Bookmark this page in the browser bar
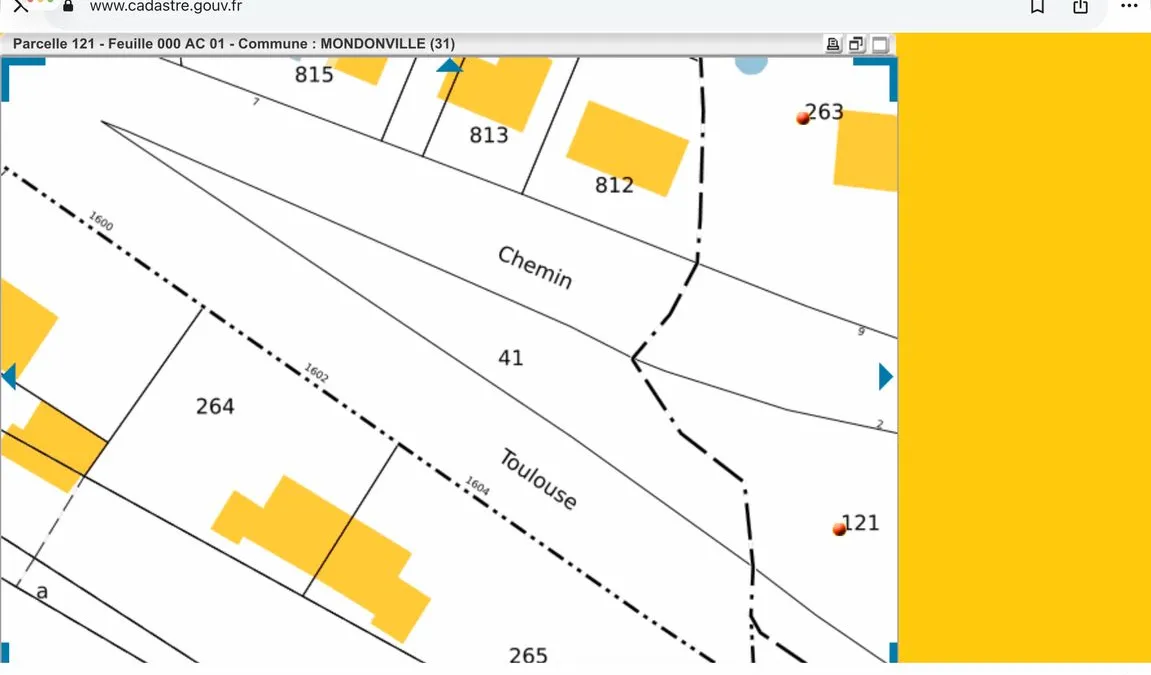The width and height of the screenshot is (1151, 675). click(x=1037, y=7)
